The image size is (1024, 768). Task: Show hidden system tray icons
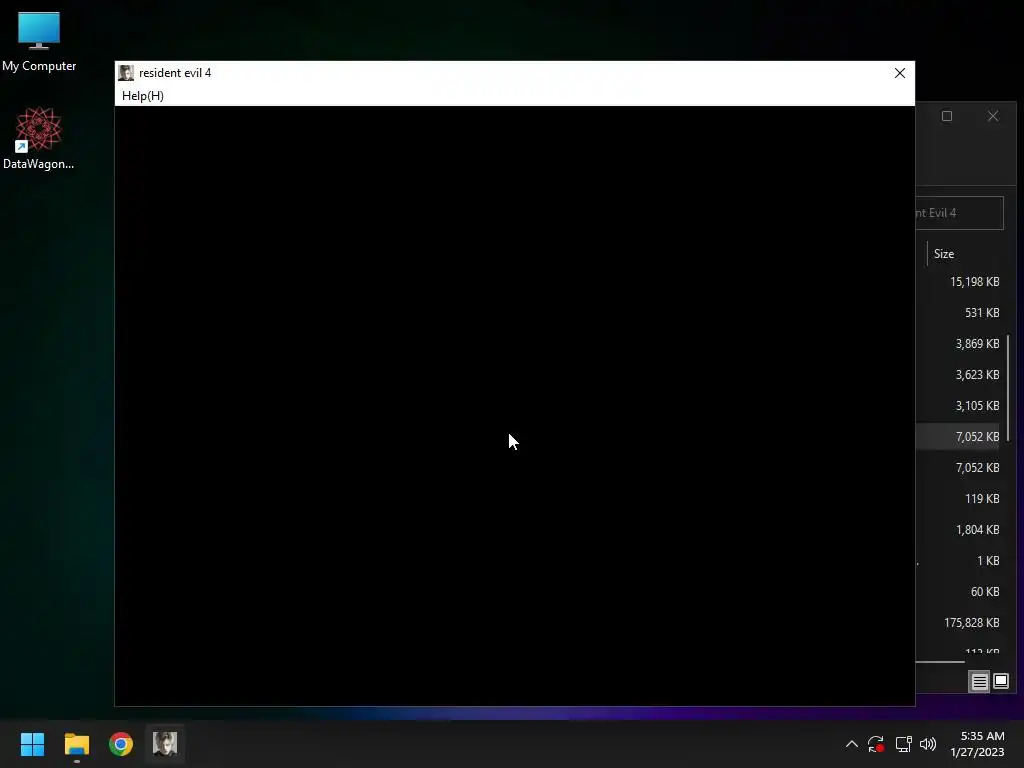pos(852,744)
